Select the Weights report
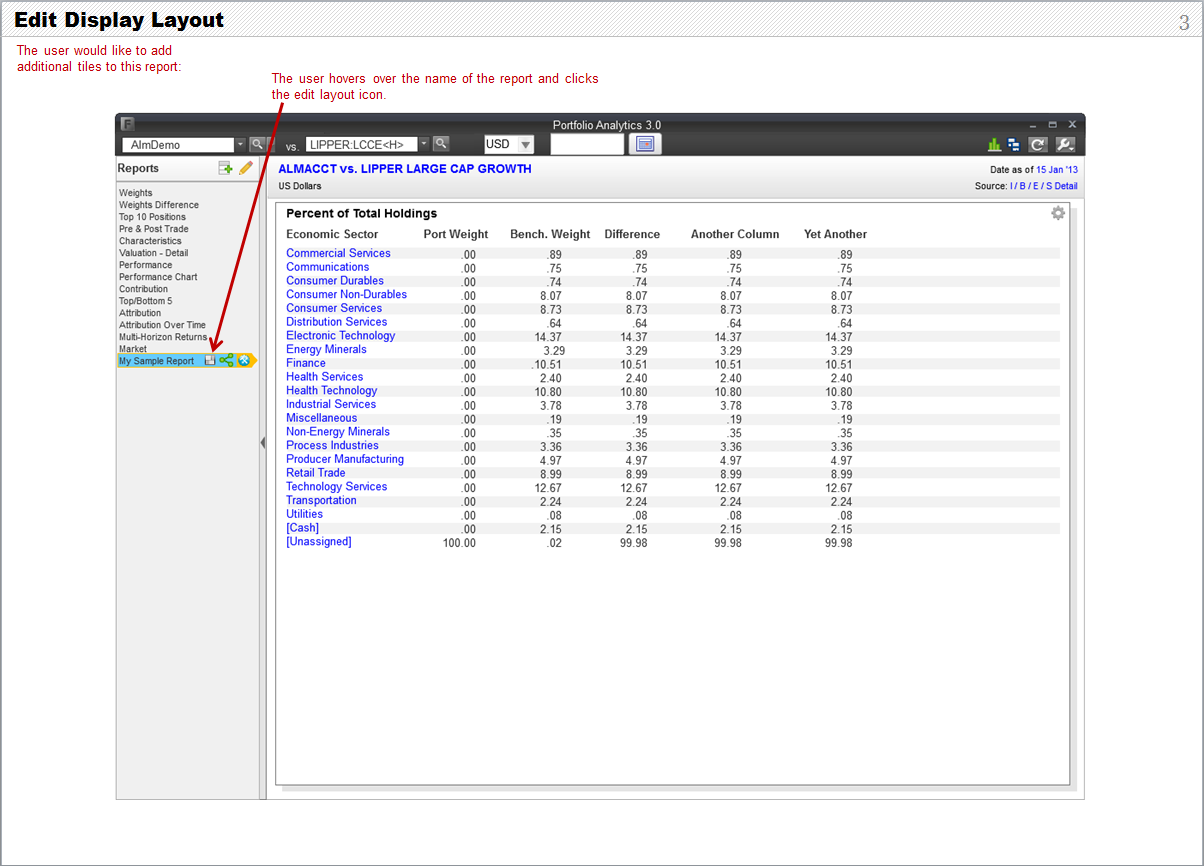The width and height of the screenshot is (1204, 867). pyautogui.click(x=136, y=193)
